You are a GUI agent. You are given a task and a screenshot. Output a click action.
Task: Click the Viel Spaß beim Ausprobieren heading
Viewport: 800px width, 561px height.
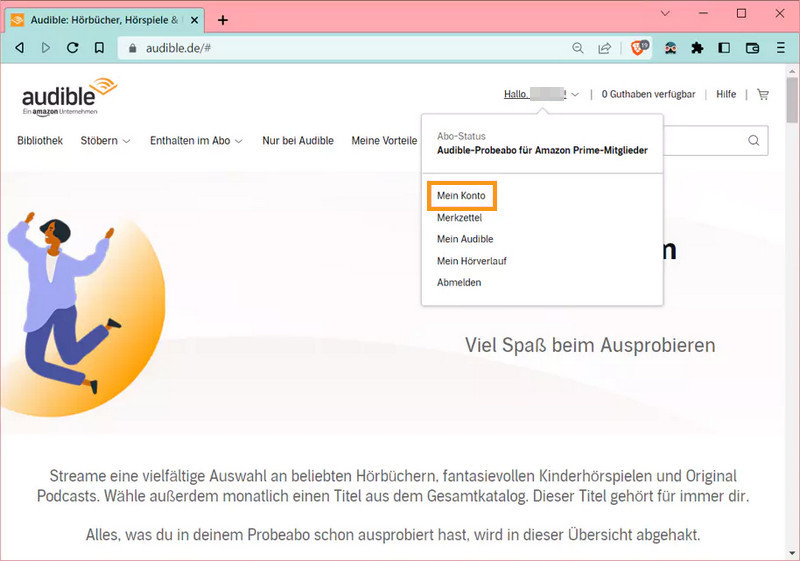pos(590,345)
